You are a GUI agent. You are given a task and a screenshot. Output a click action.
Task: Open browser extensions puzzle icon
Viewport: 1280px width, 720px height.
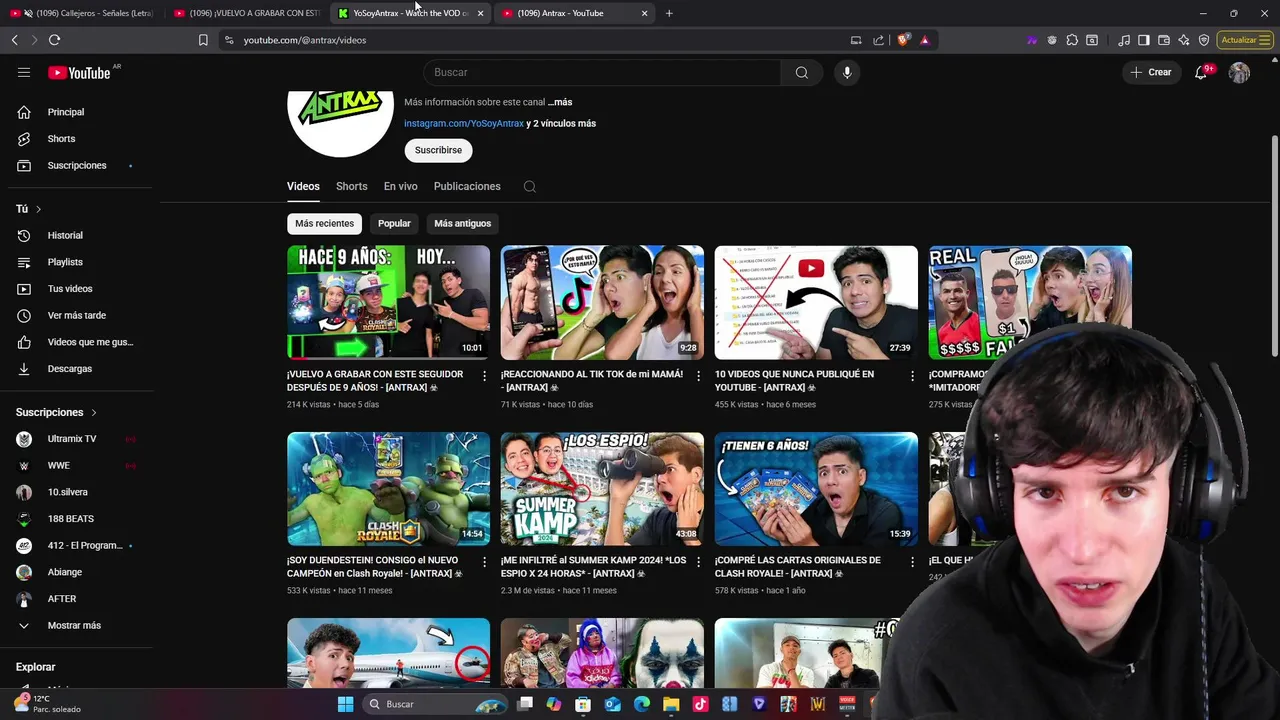[x=1072, y=40]
